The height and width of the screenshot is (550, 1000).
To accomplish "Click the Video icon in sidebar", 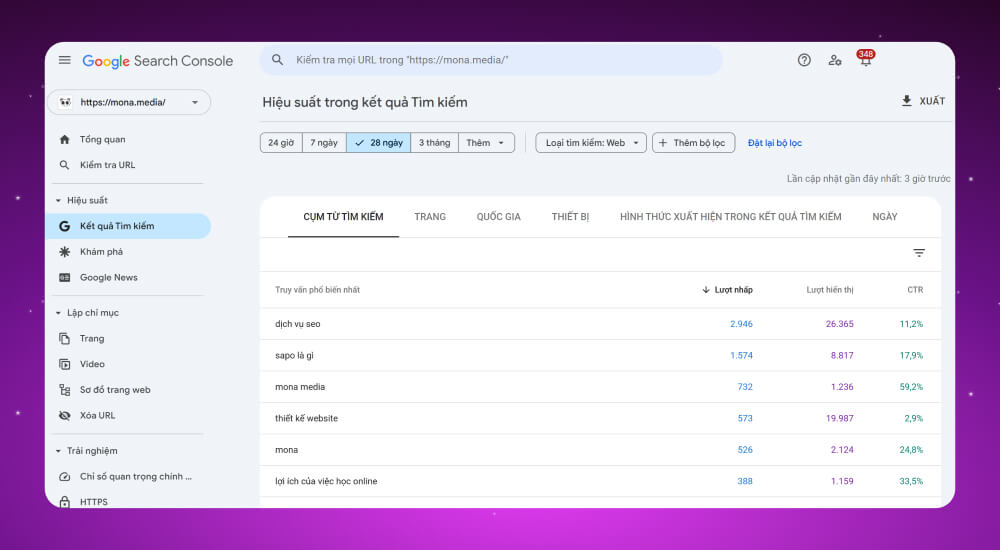I will 64,364.
